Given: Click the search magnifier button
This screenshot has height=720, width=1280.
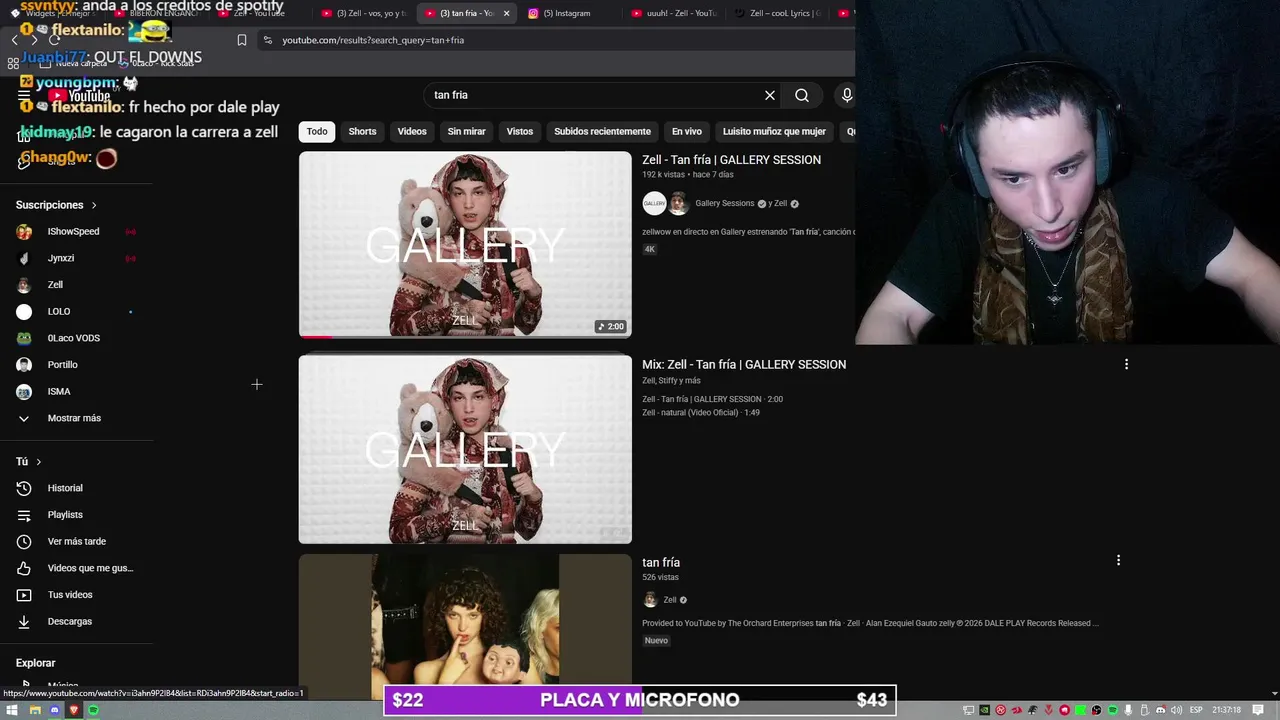Looking at the screenshot, I should (802, 95).
